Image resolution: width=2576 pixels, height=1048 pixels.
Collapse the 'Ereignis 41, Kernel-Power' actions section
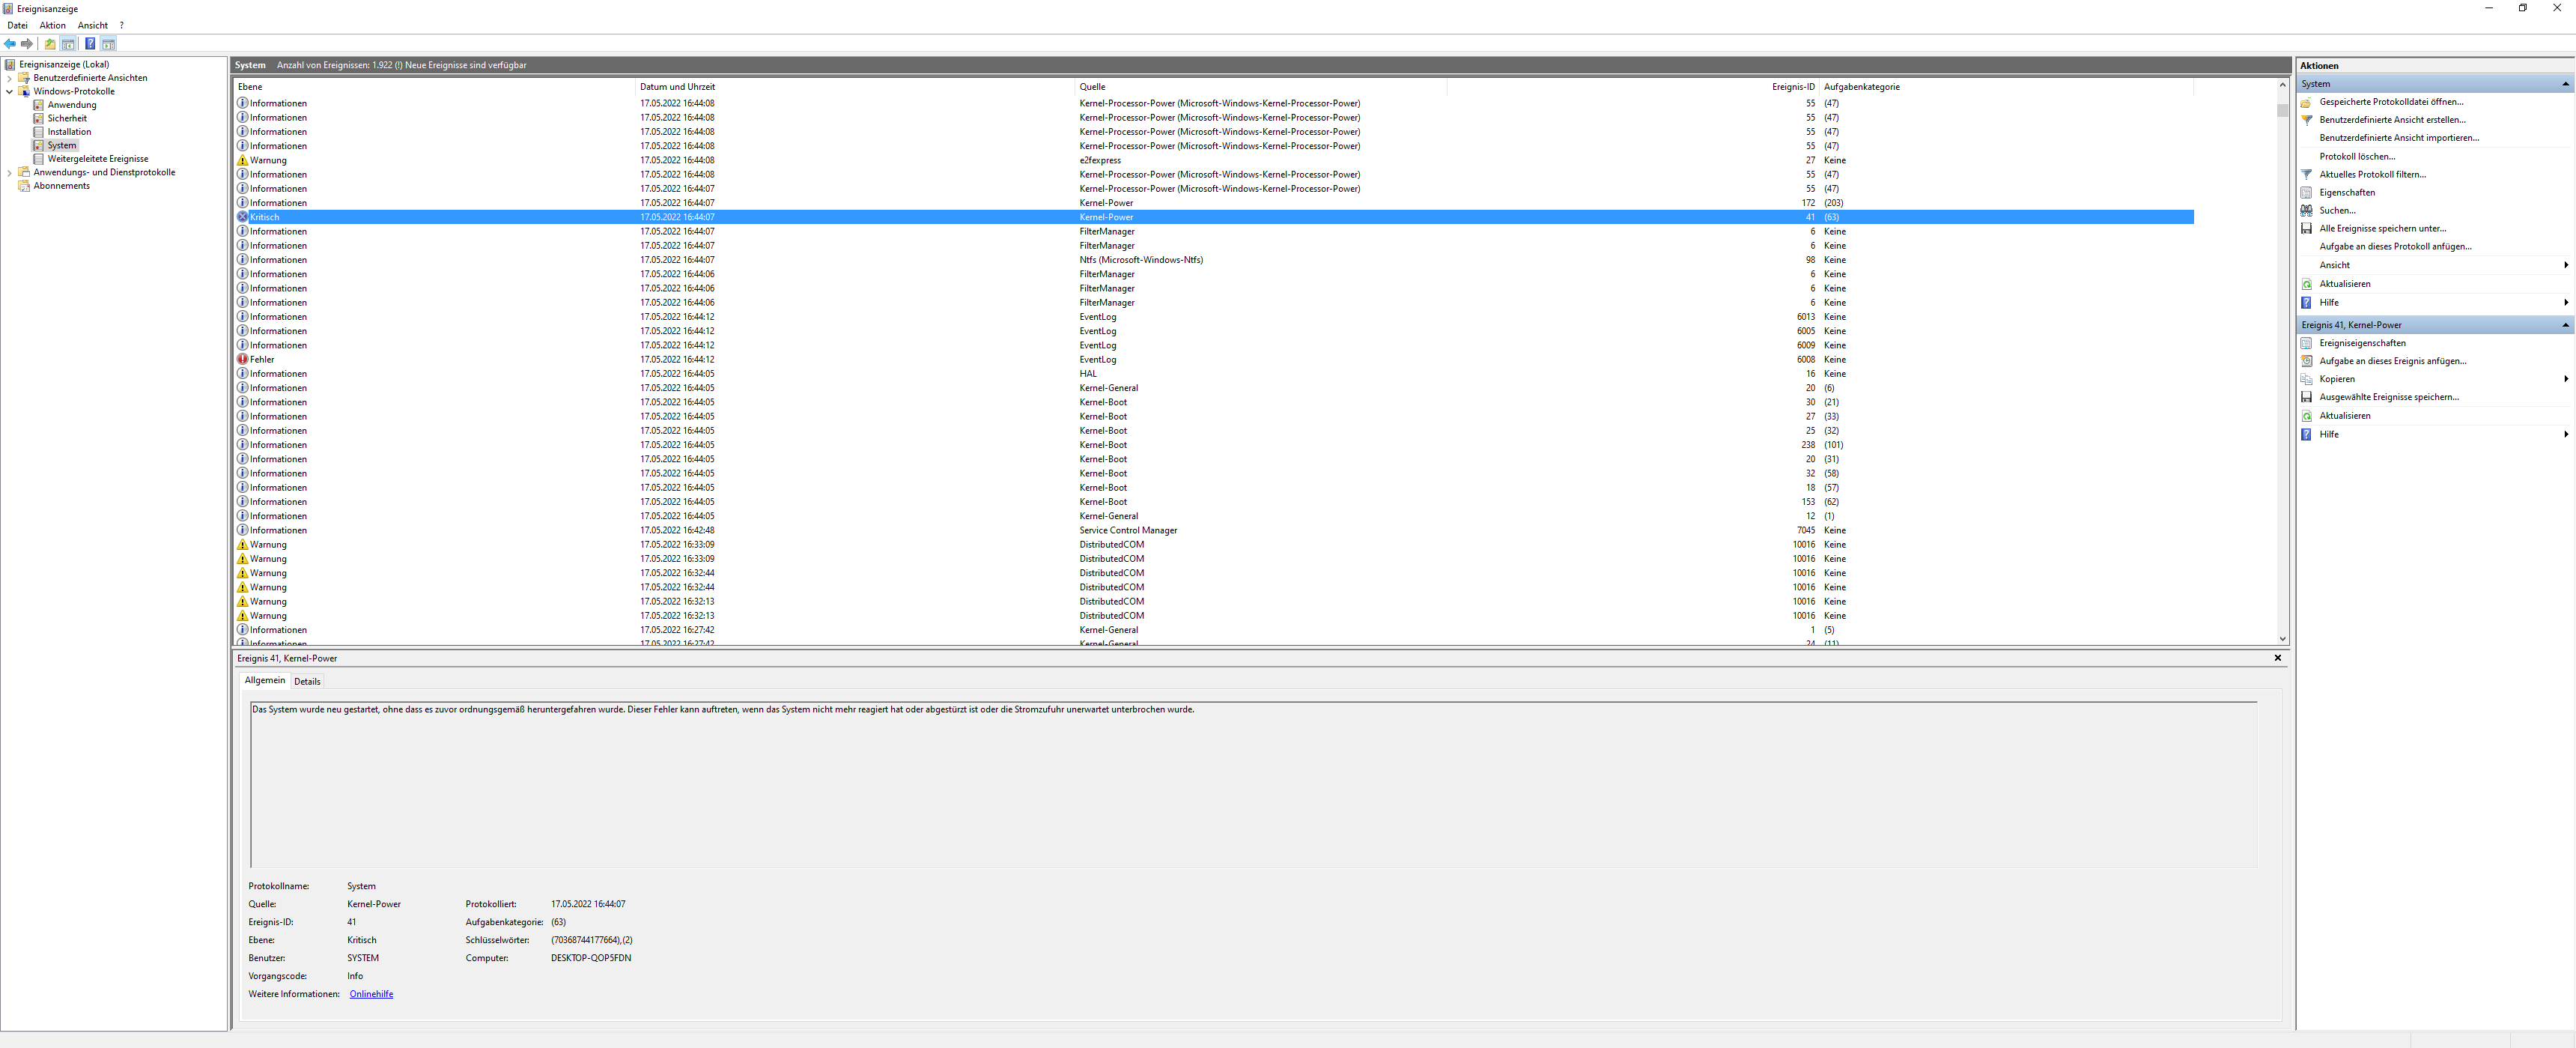[2565, 325]
